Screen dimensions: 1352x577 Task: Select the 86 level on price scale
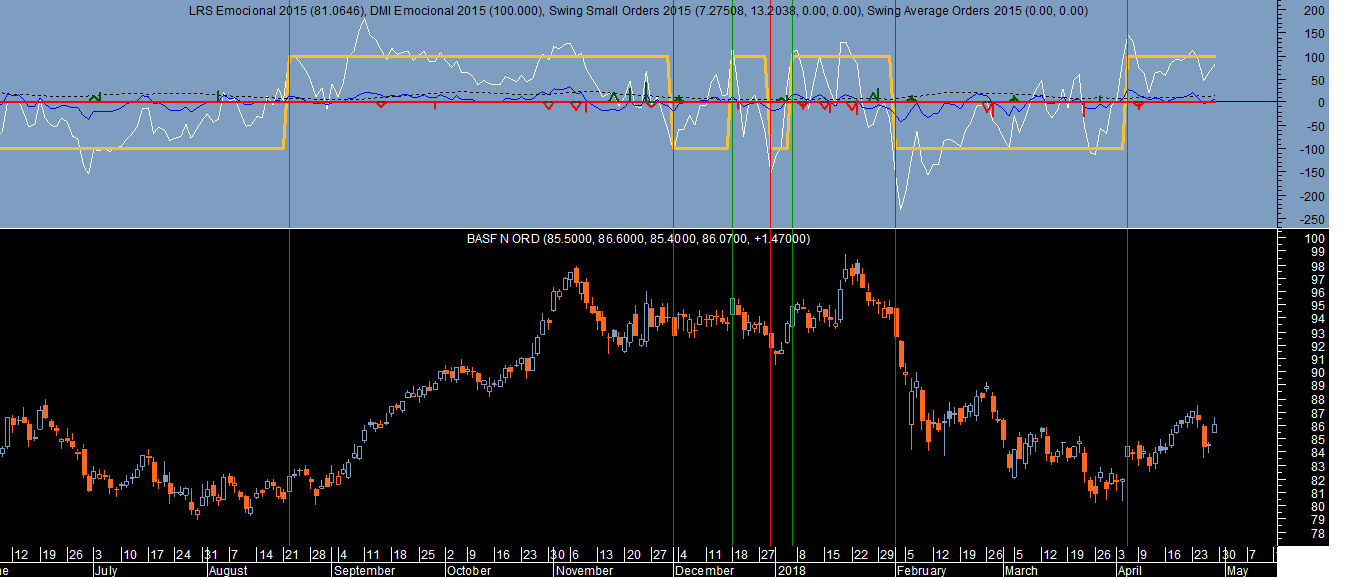(x=1318, y=427)
